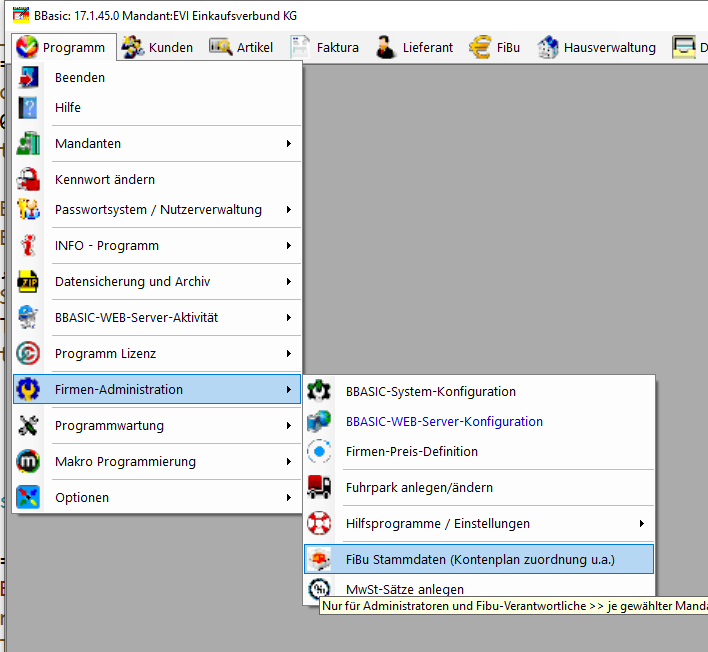
Task: Open BBASIC-WEB-Server-Konfiguration entry
Action: (479, 421)
